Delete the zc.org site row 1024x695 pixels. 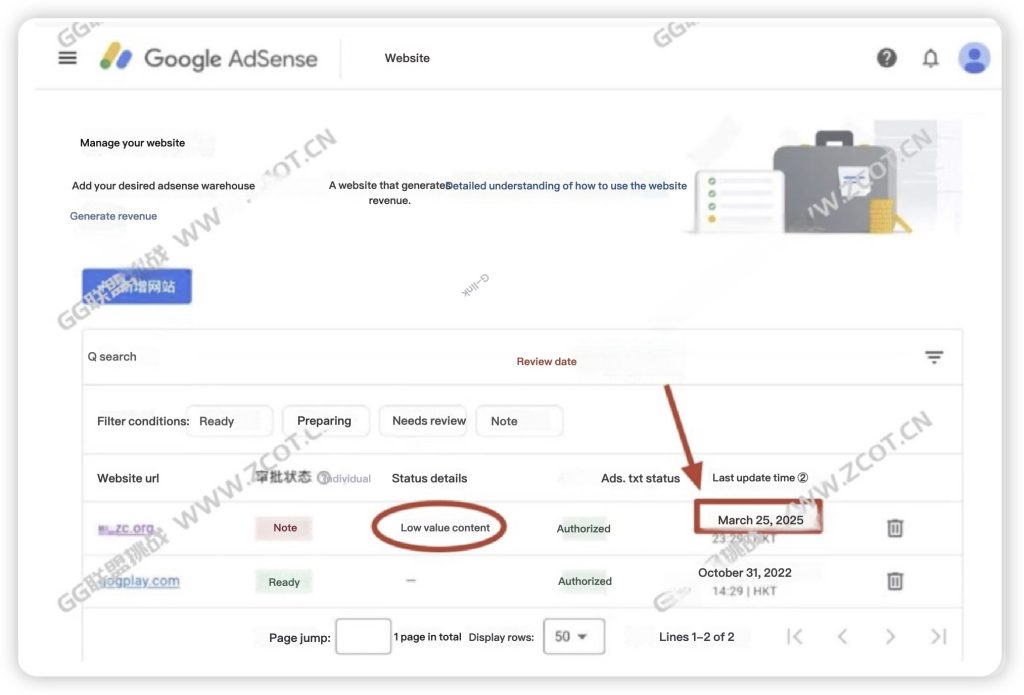pyautogui.click(x=895, y=528)
